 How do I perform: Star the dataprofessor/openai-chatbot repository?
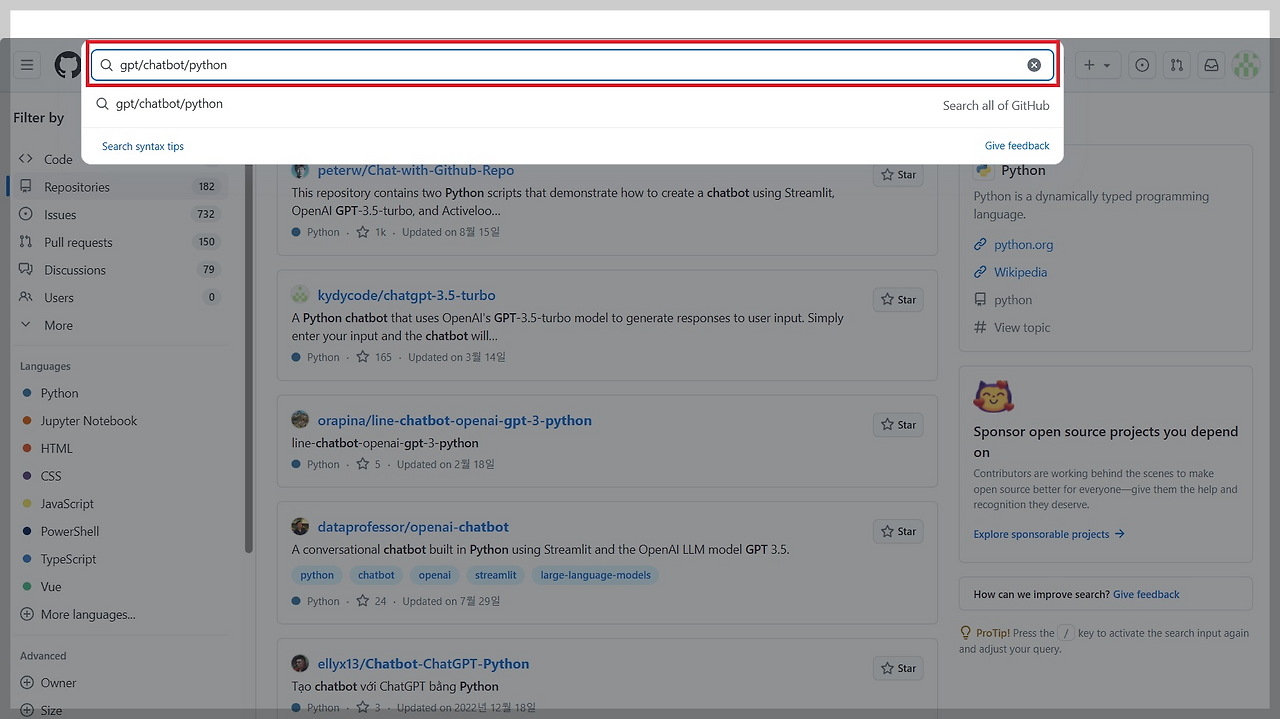[x=897, y=530]
